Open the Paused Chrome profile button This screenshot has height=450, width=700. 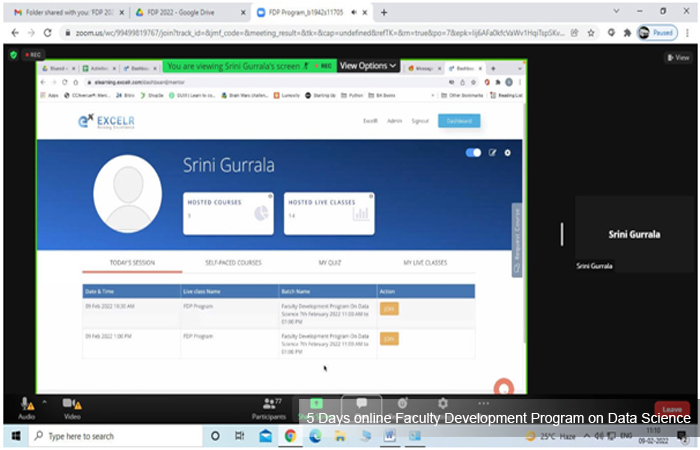tap(657, 33)
